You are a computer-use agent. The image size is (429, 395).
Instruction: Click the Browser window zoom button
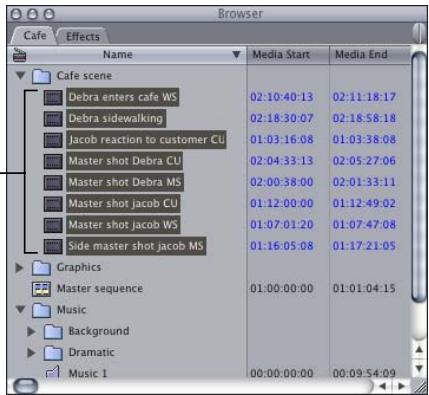pyautogui.click(x=49, y=14)
